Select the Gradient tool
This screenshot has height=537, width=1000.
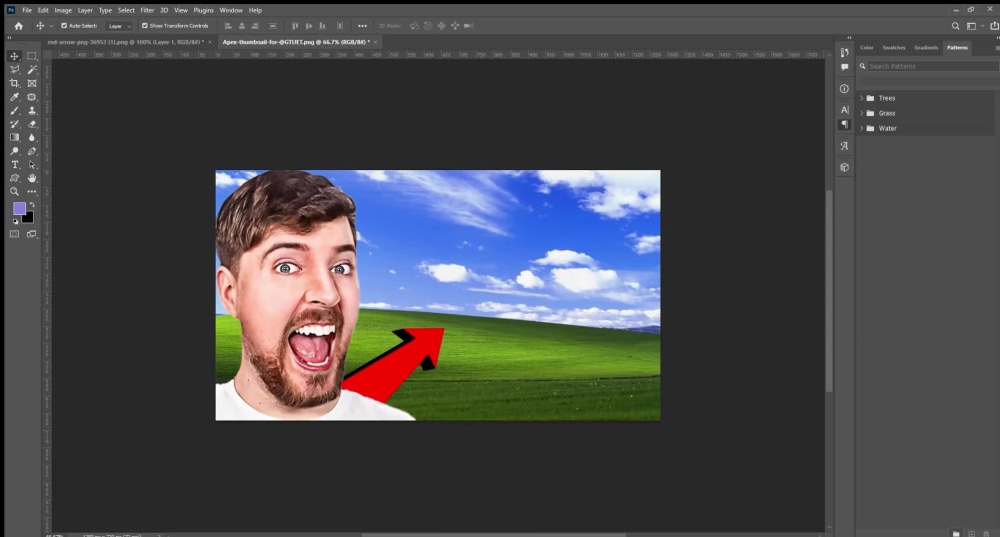pyautogui.click(x=15, y=137)
